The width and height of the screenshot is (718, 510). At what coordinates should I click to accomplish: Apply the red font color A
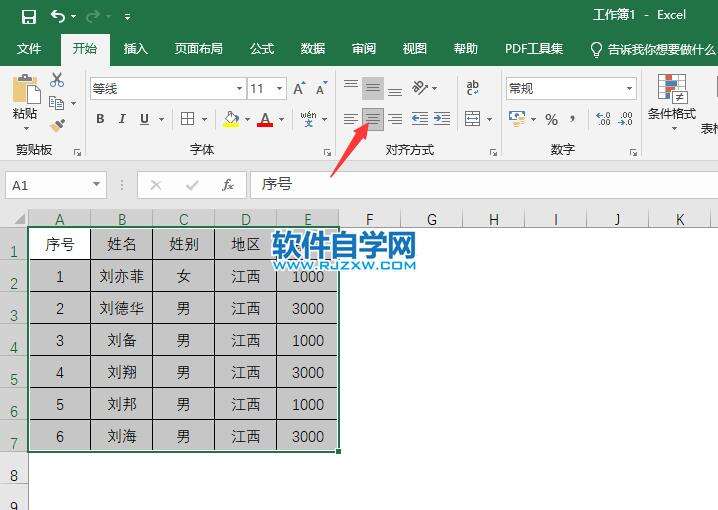pos(265,119)
